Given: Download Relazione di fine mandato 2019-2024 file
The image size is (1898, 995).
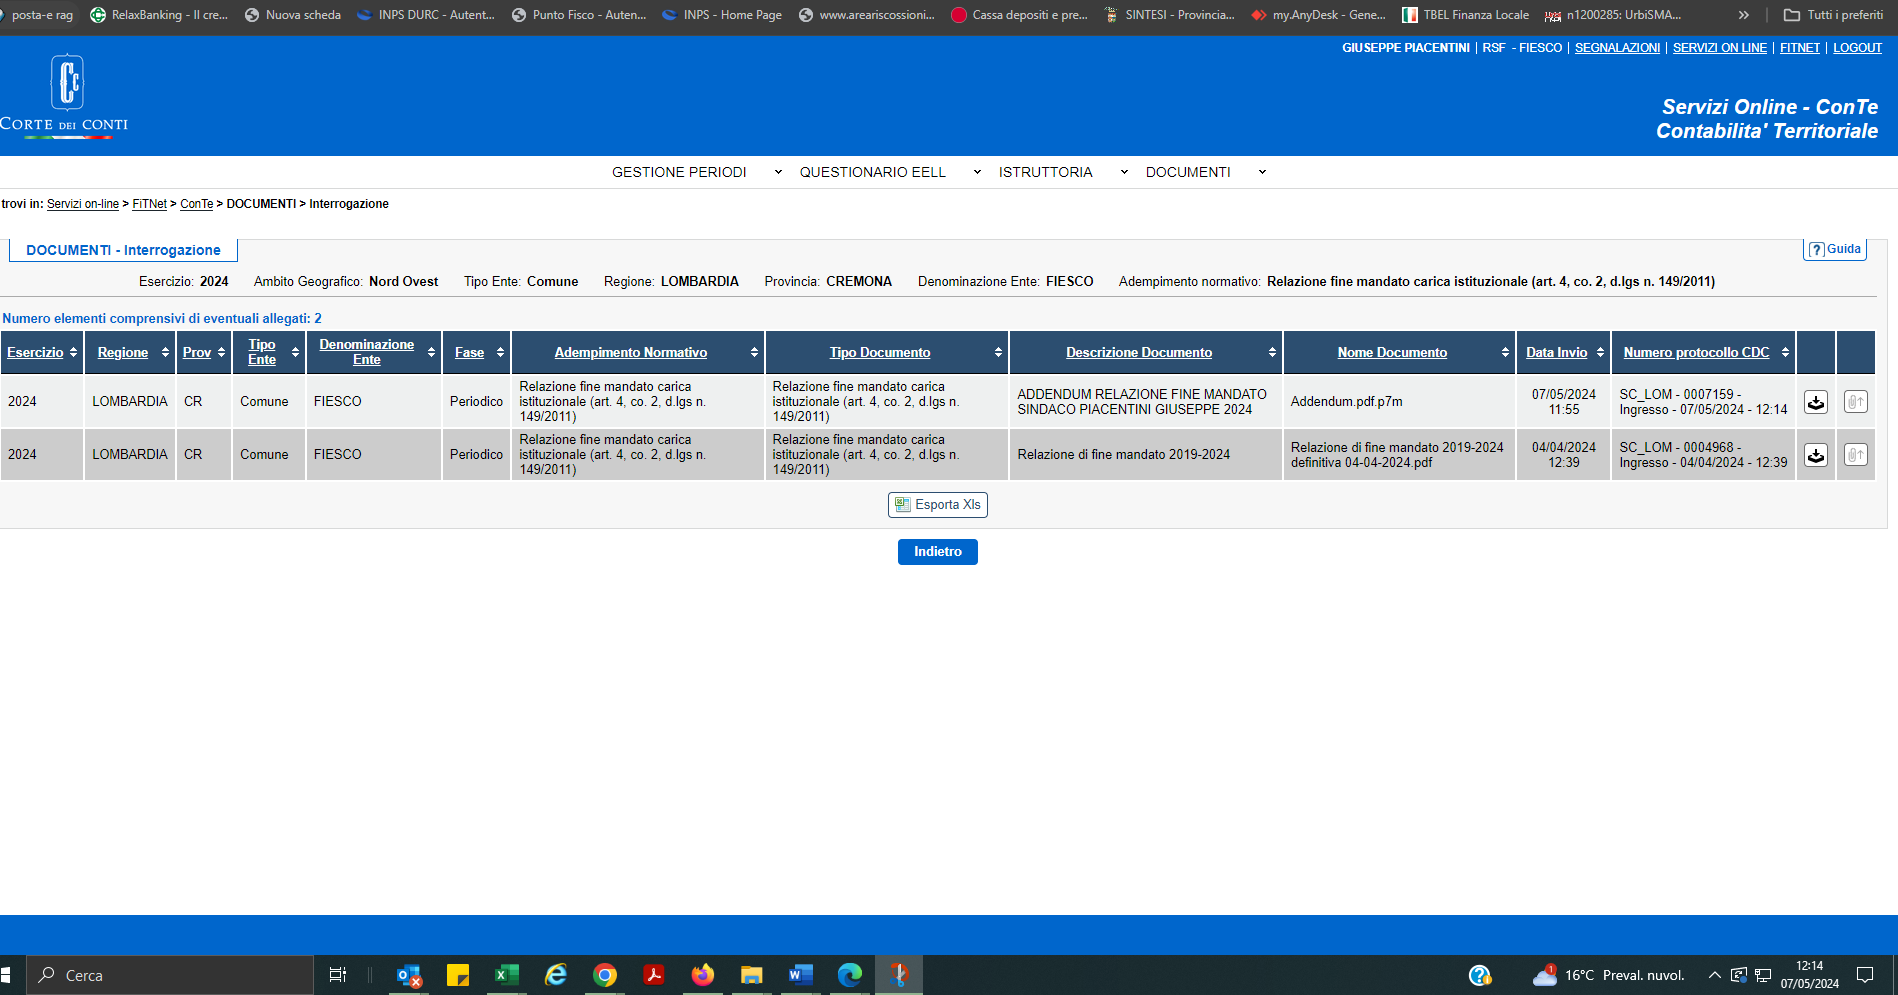Looking at the screenshot, I should (1815, 455).
